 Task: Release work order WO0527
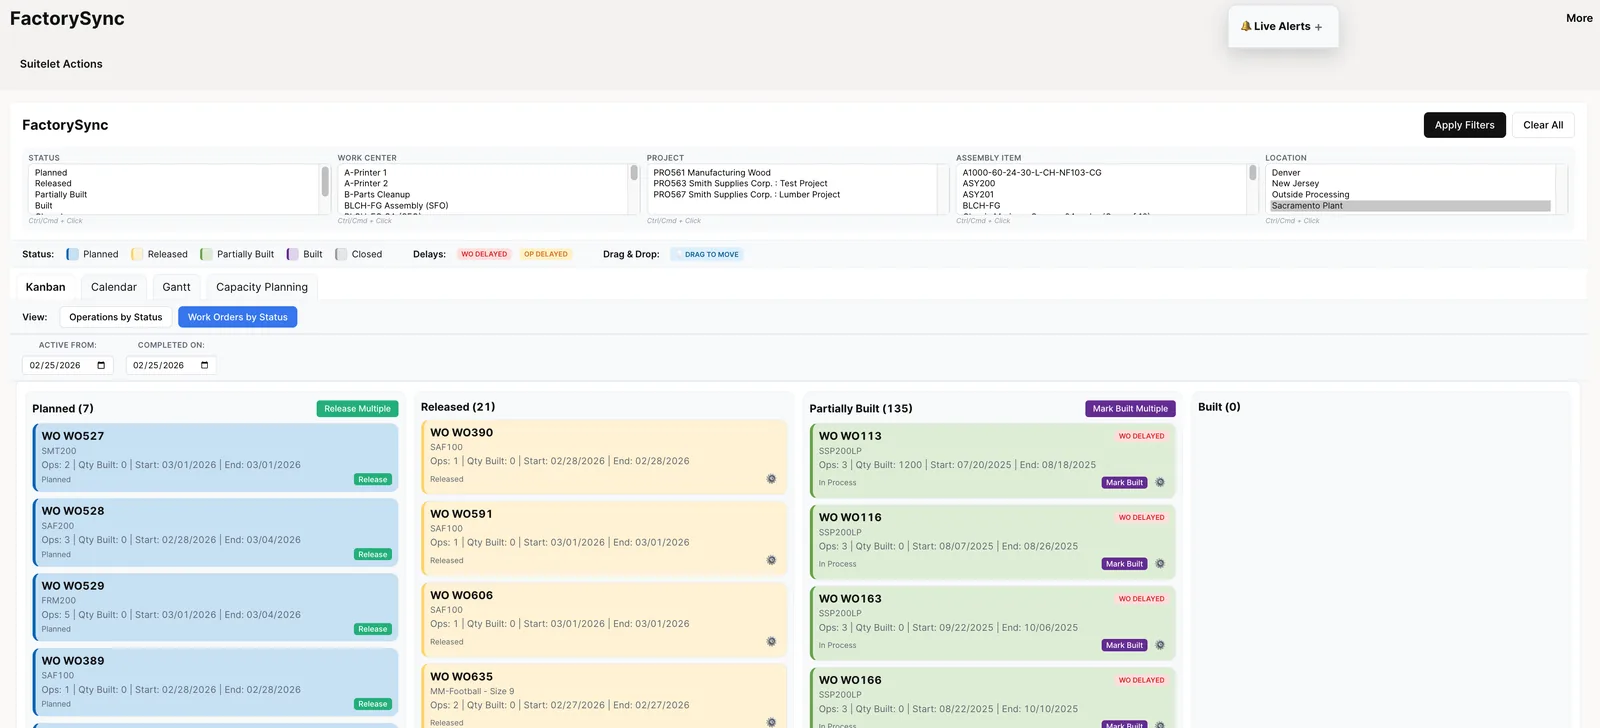click(373, 479)
